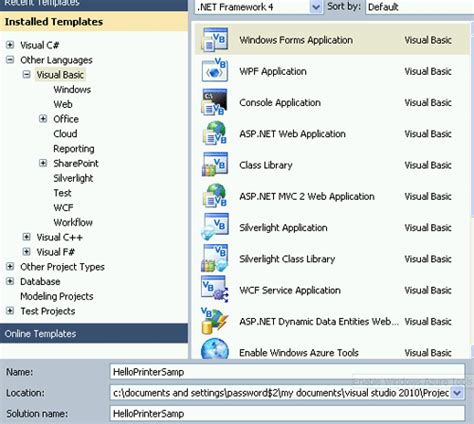Click the Console Application template icon
The width and height of the screenshot is (474, 424).
pos(215,102)
